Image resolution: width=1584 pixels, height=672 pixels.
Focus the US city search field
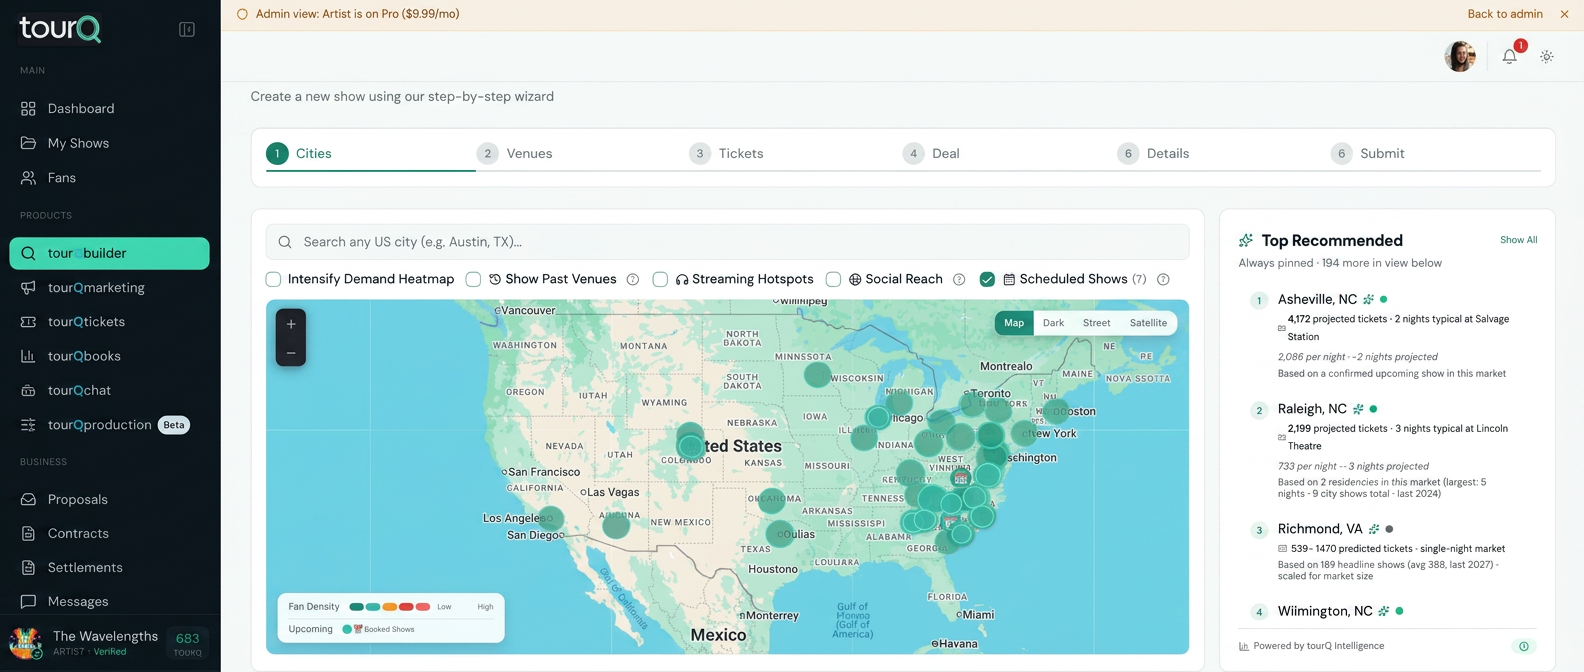point(727,242)
